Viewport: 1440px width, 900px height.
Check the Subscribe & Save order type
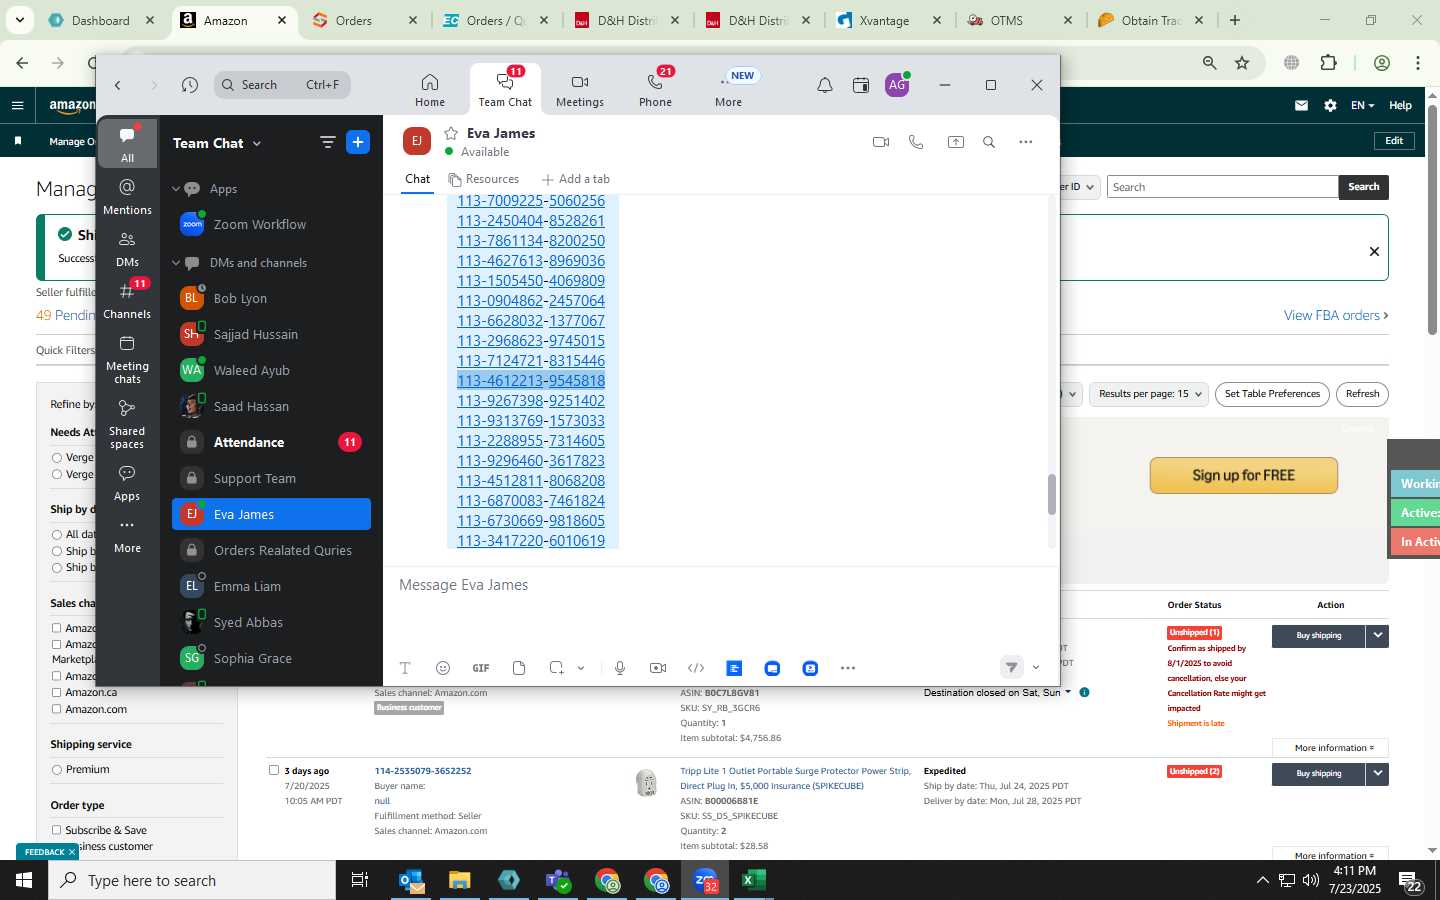coord(57,830)
